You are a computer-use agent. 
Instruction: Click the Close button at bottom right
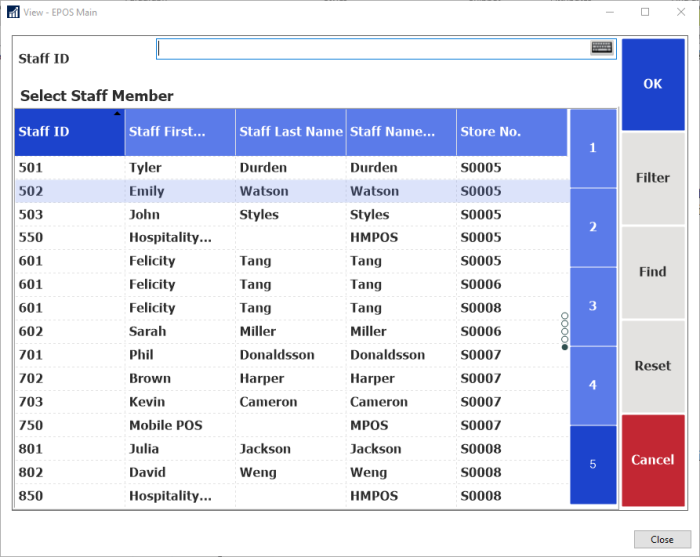(662, 540)
